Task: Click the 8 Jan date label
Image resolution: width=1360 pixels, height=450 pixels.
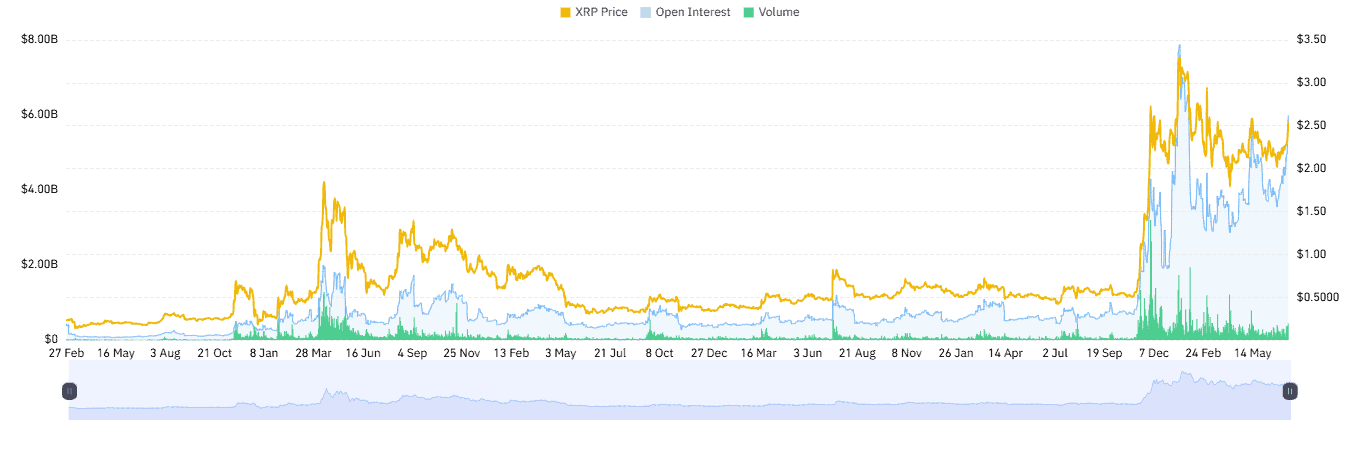Action: [x=264, y=353]
